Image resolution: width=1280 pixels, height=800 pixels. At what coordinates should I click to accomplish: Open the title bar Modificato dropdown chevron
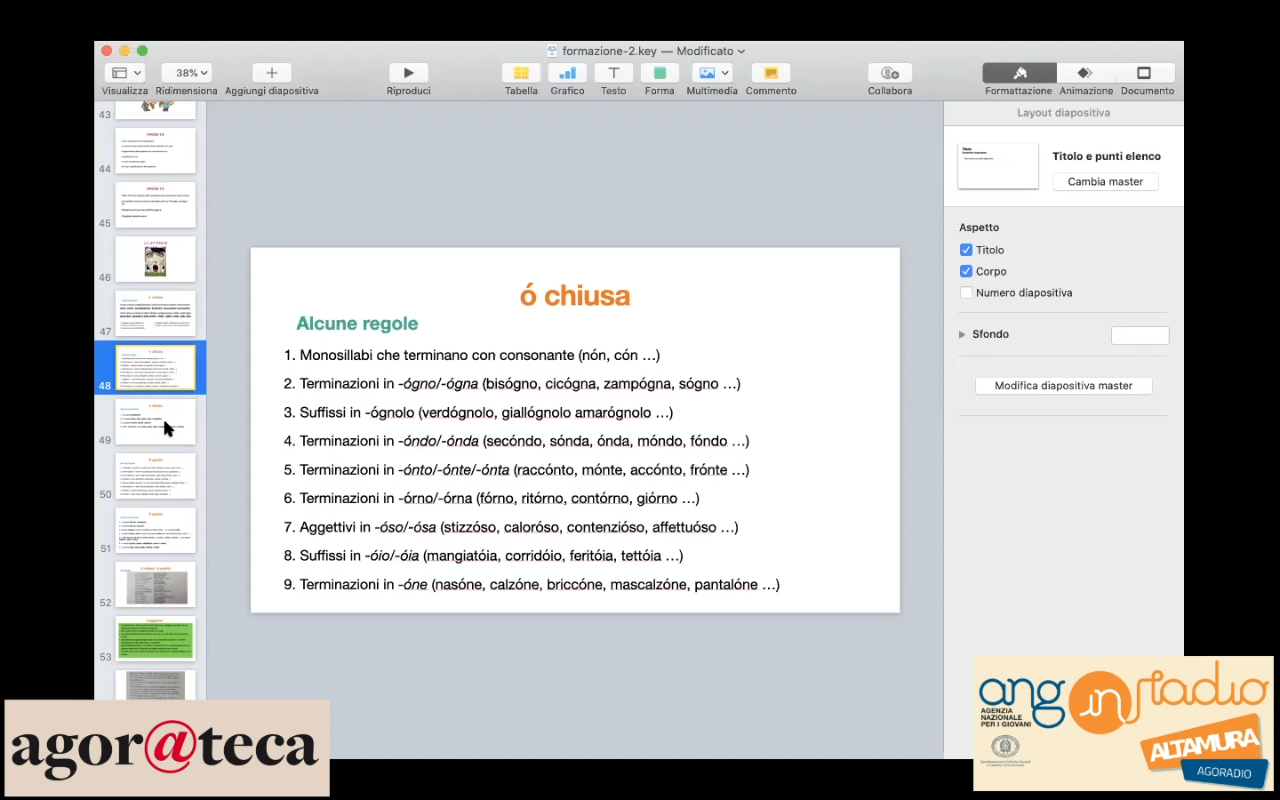pos(741,51)
